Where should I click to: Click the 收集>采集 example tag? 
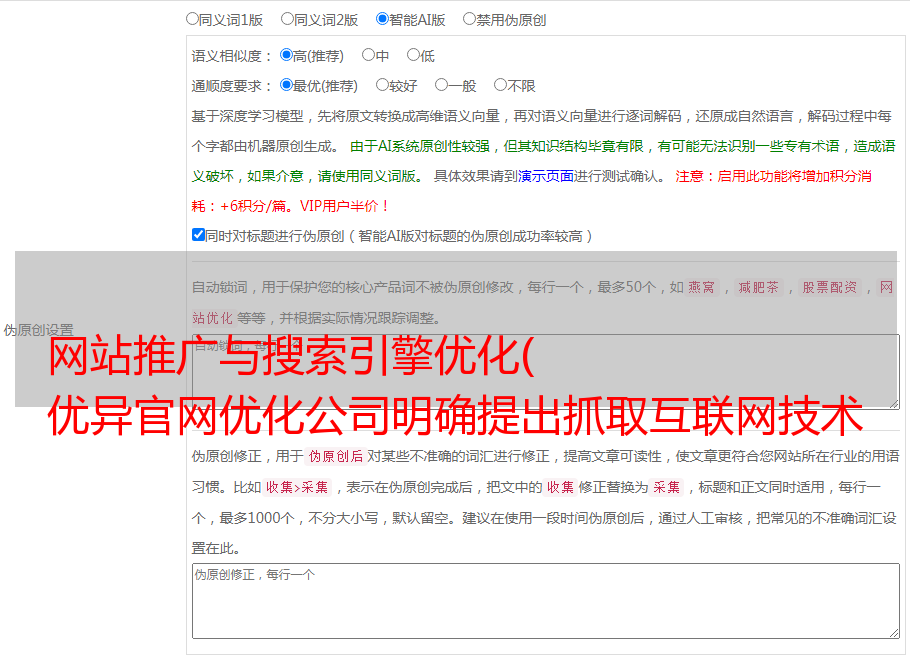pyautogui.click(x=297, y=487)
